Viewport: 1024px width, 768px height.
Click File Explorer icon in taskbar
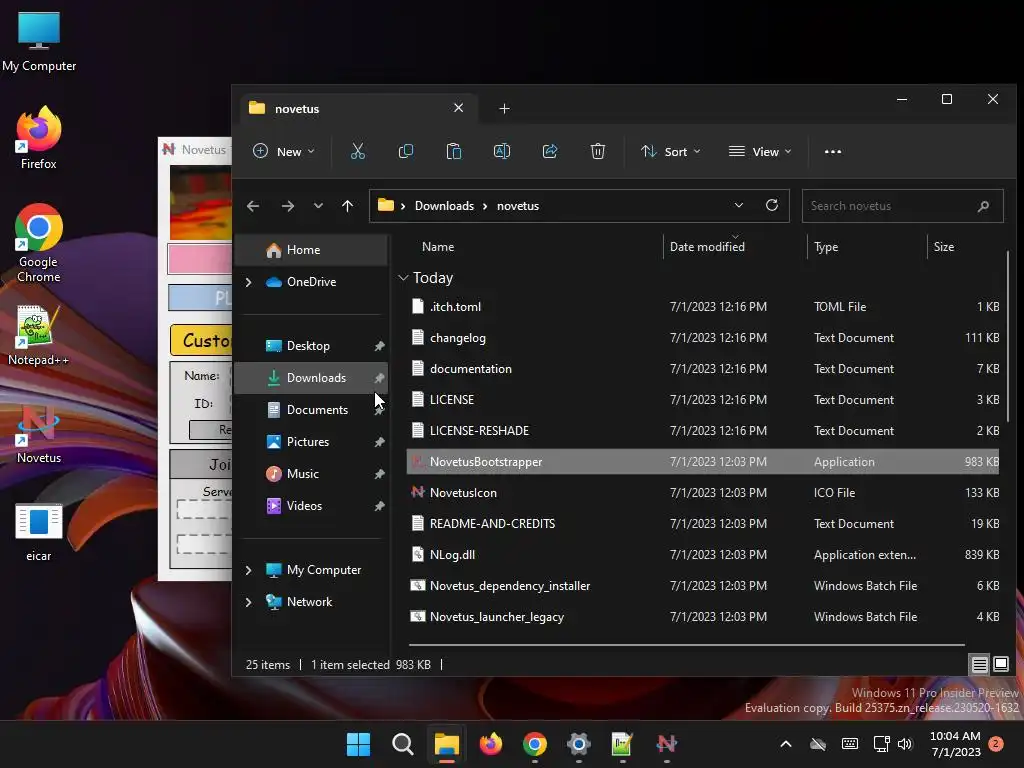click(447, 744)
